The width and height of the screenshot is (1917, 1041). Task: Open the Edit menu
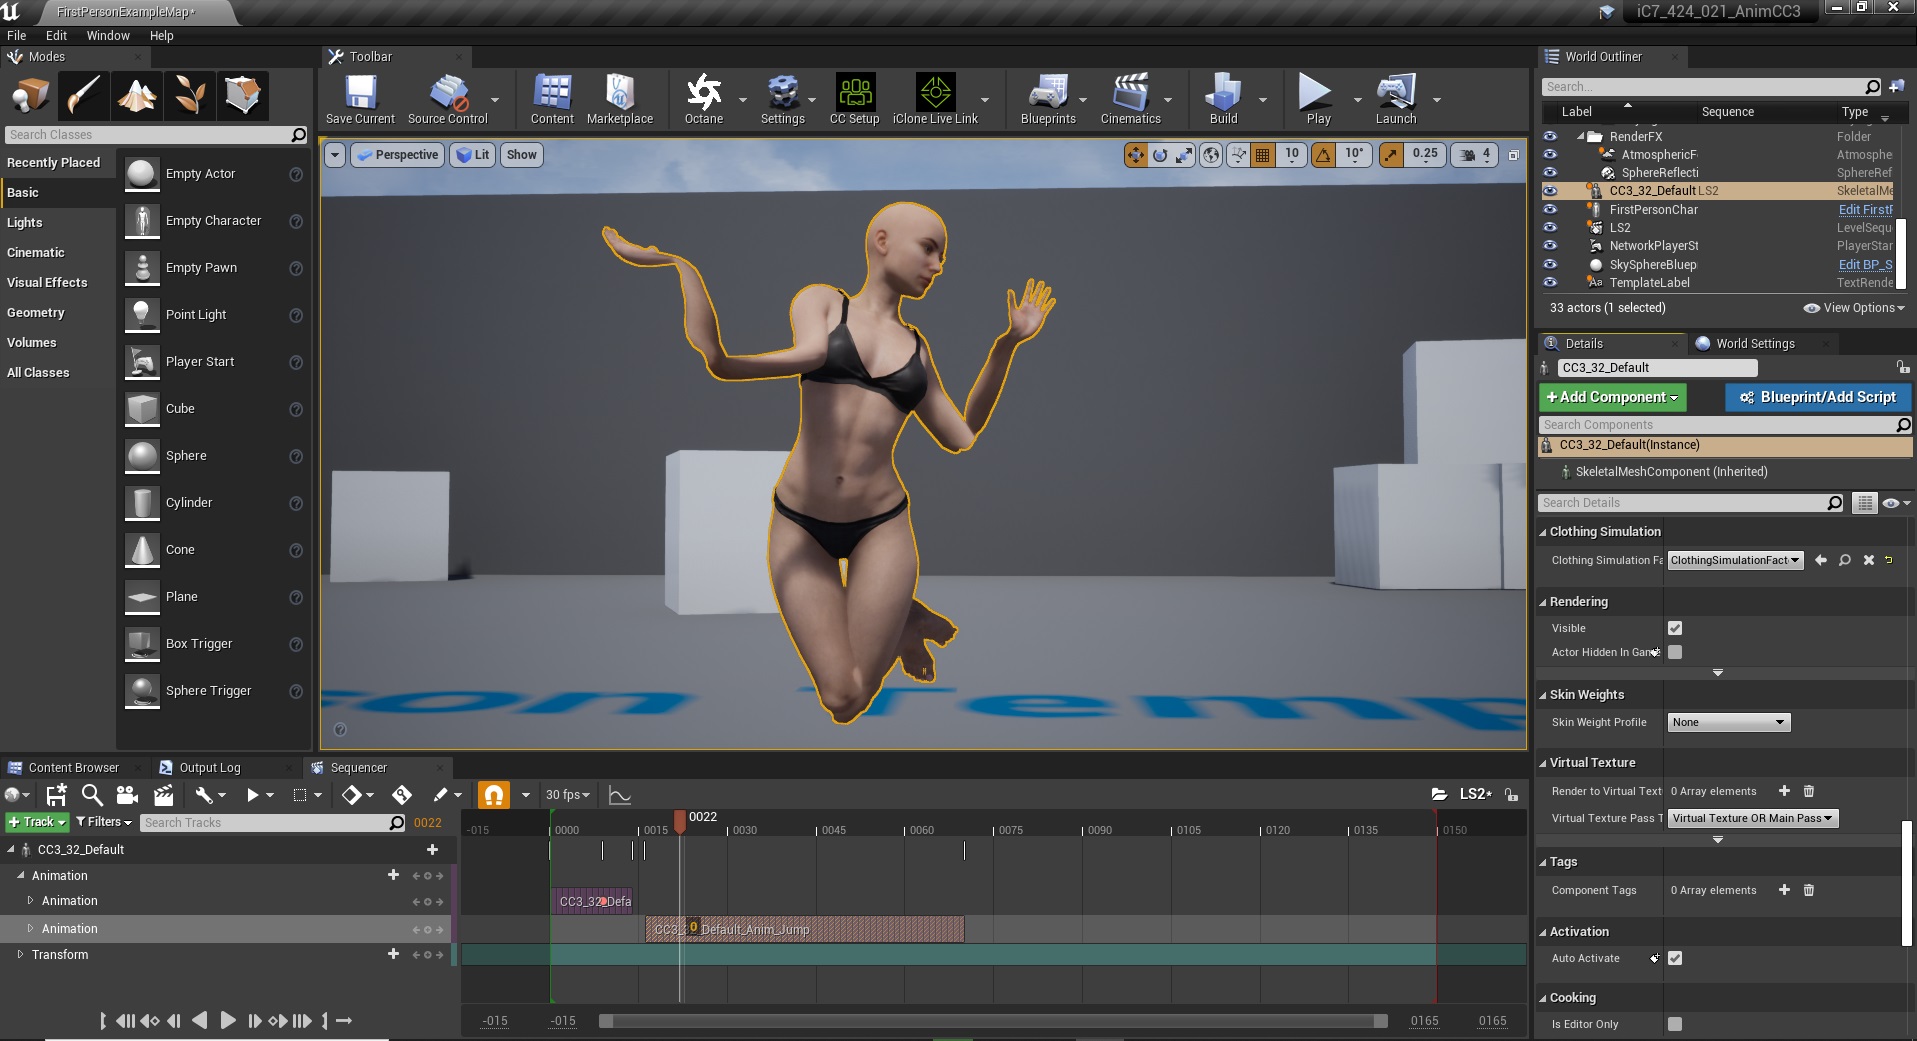click(56, 35)
